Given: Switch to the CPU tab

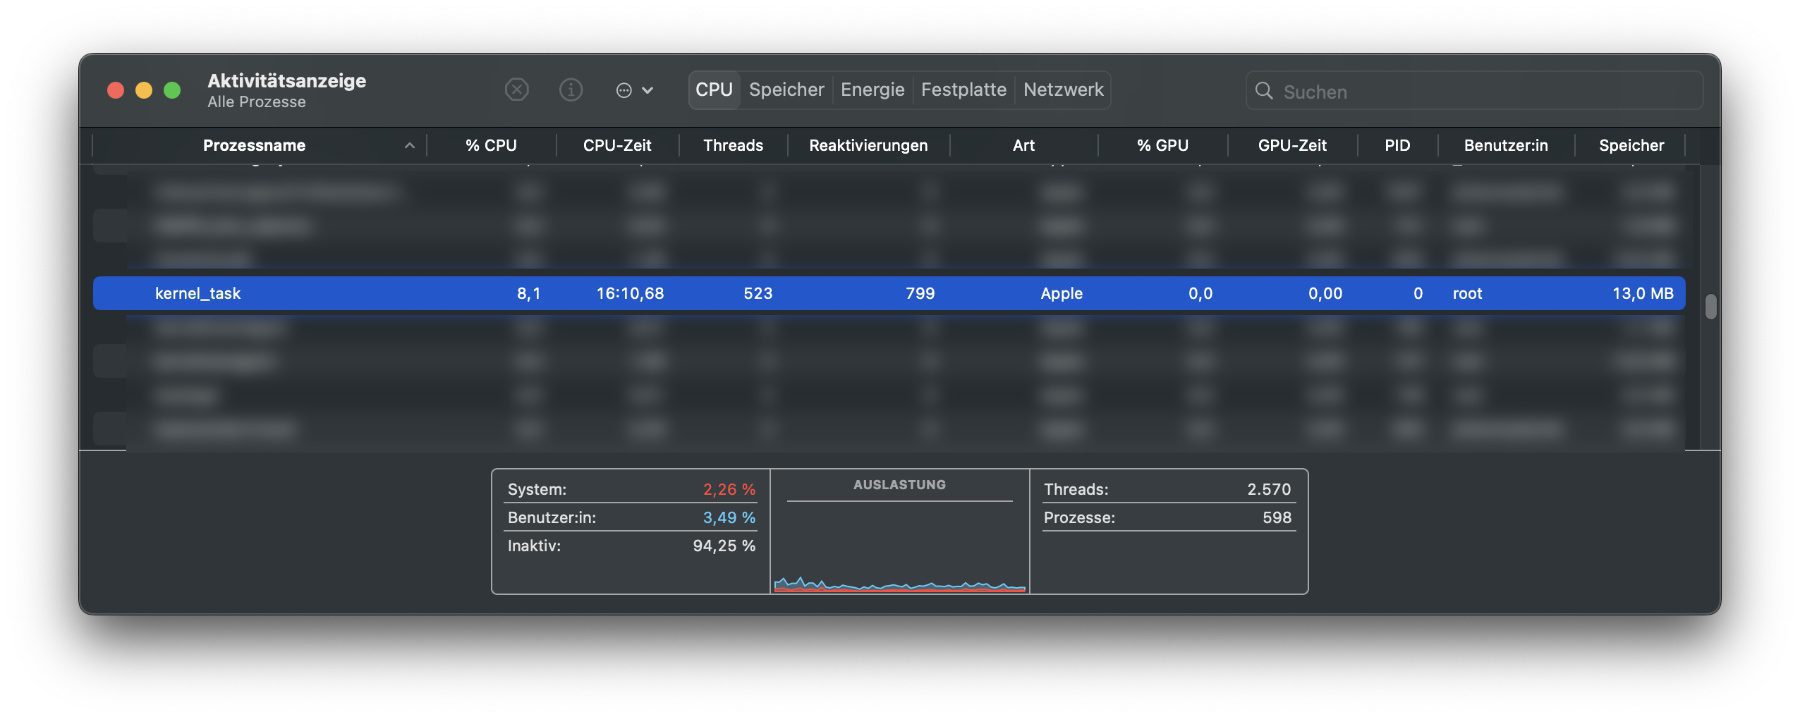Looking at the screenshot, I should (x=714, y=90).
